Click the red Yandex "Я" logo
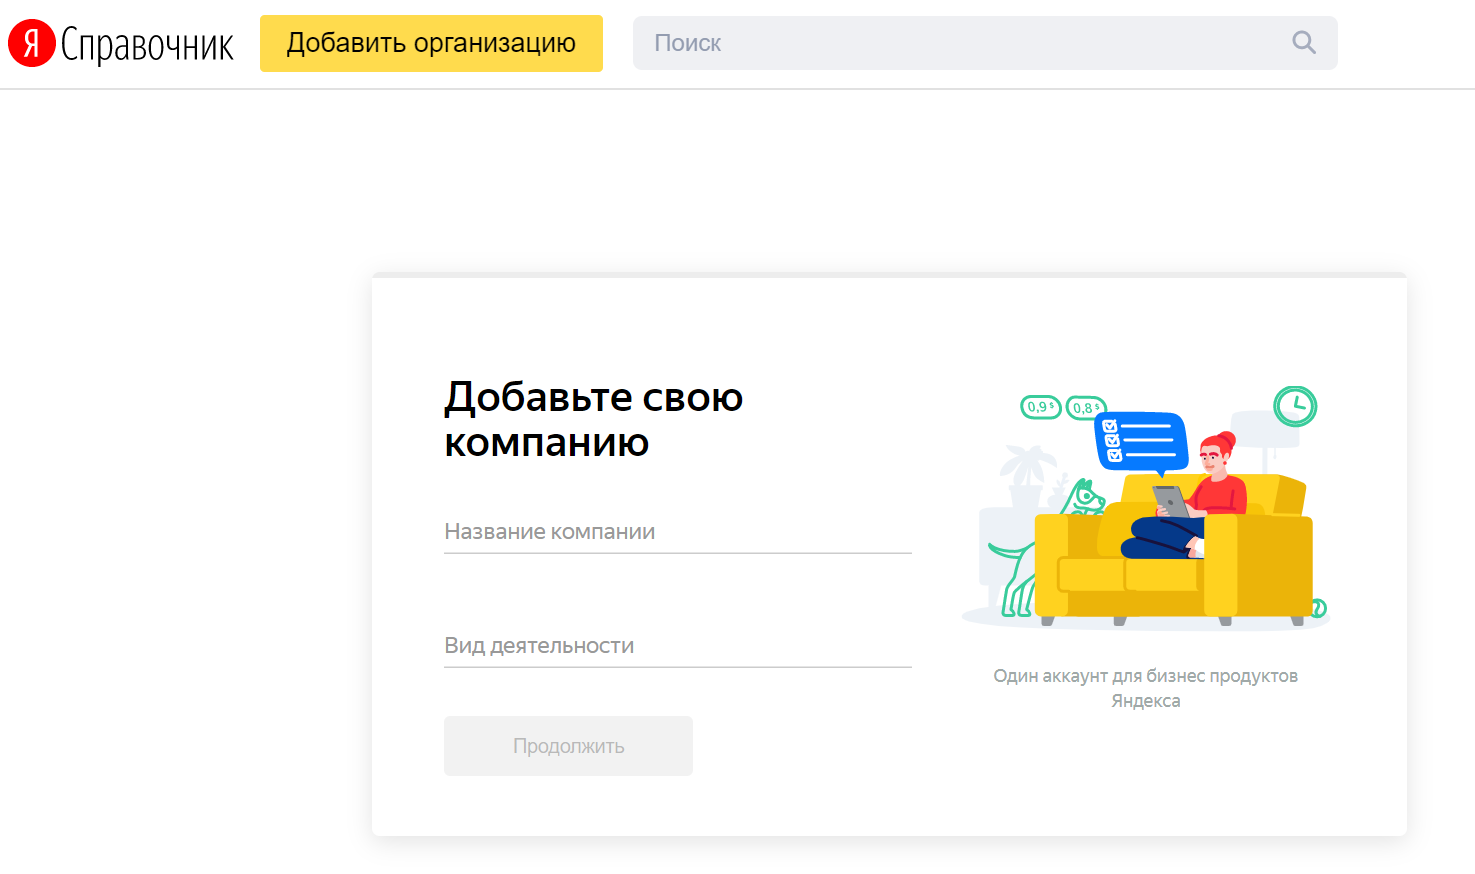This screenshot has width=1475, height=874. point(32,43)
